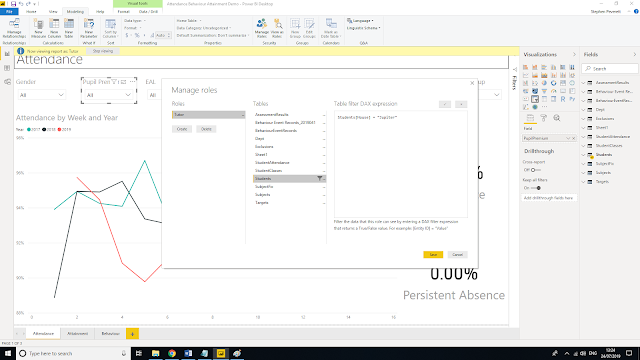
Task: Open the Gender slicer dropdown
Action: click(41, 95)
